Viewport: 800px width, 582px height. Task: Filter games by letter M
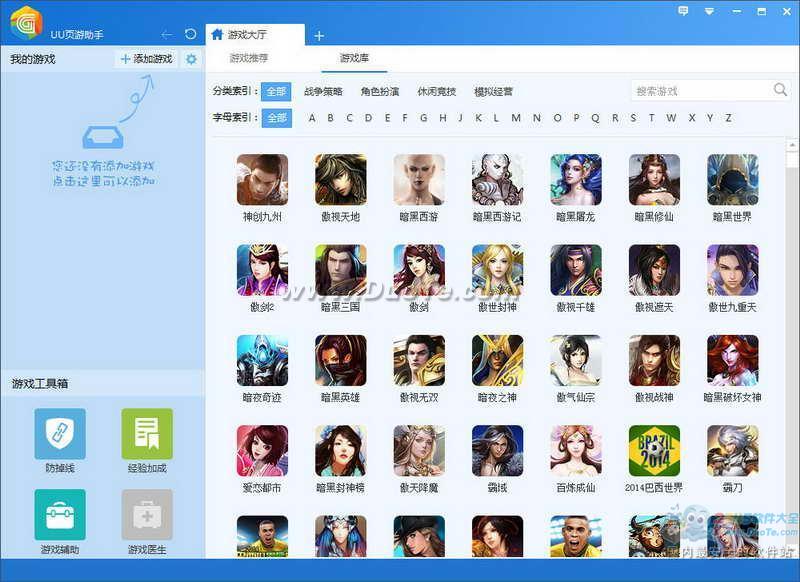[x=516, y=118]
